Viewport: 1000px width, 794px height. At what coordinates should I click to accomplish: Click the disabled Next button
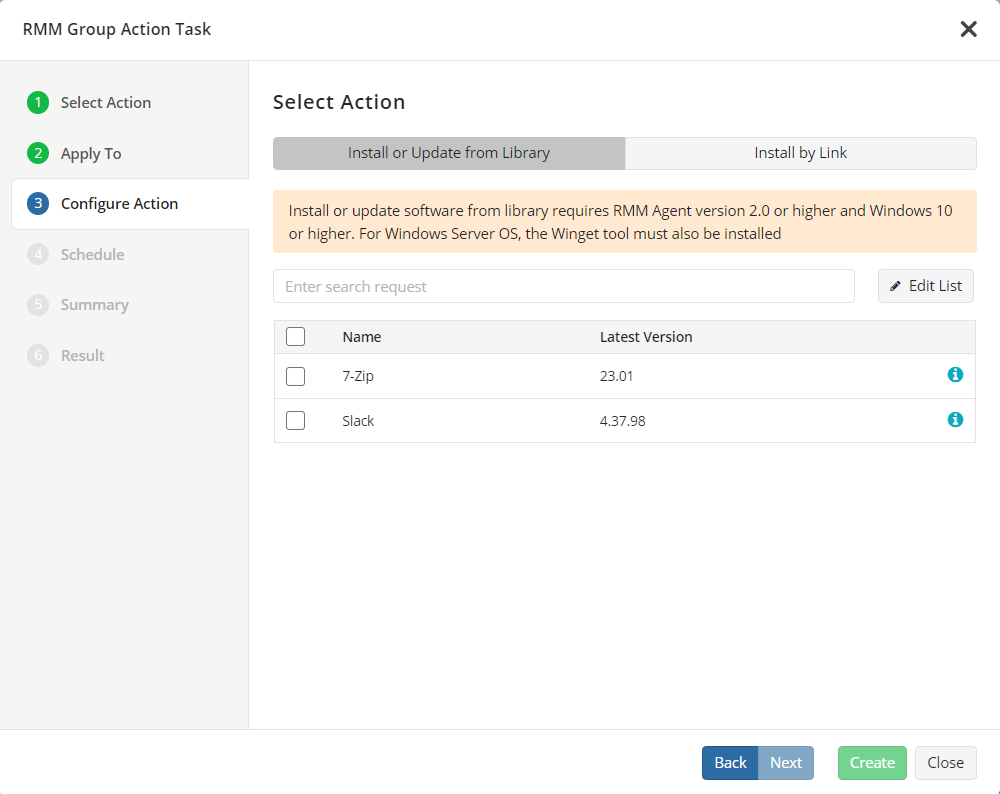coord(786,762)
